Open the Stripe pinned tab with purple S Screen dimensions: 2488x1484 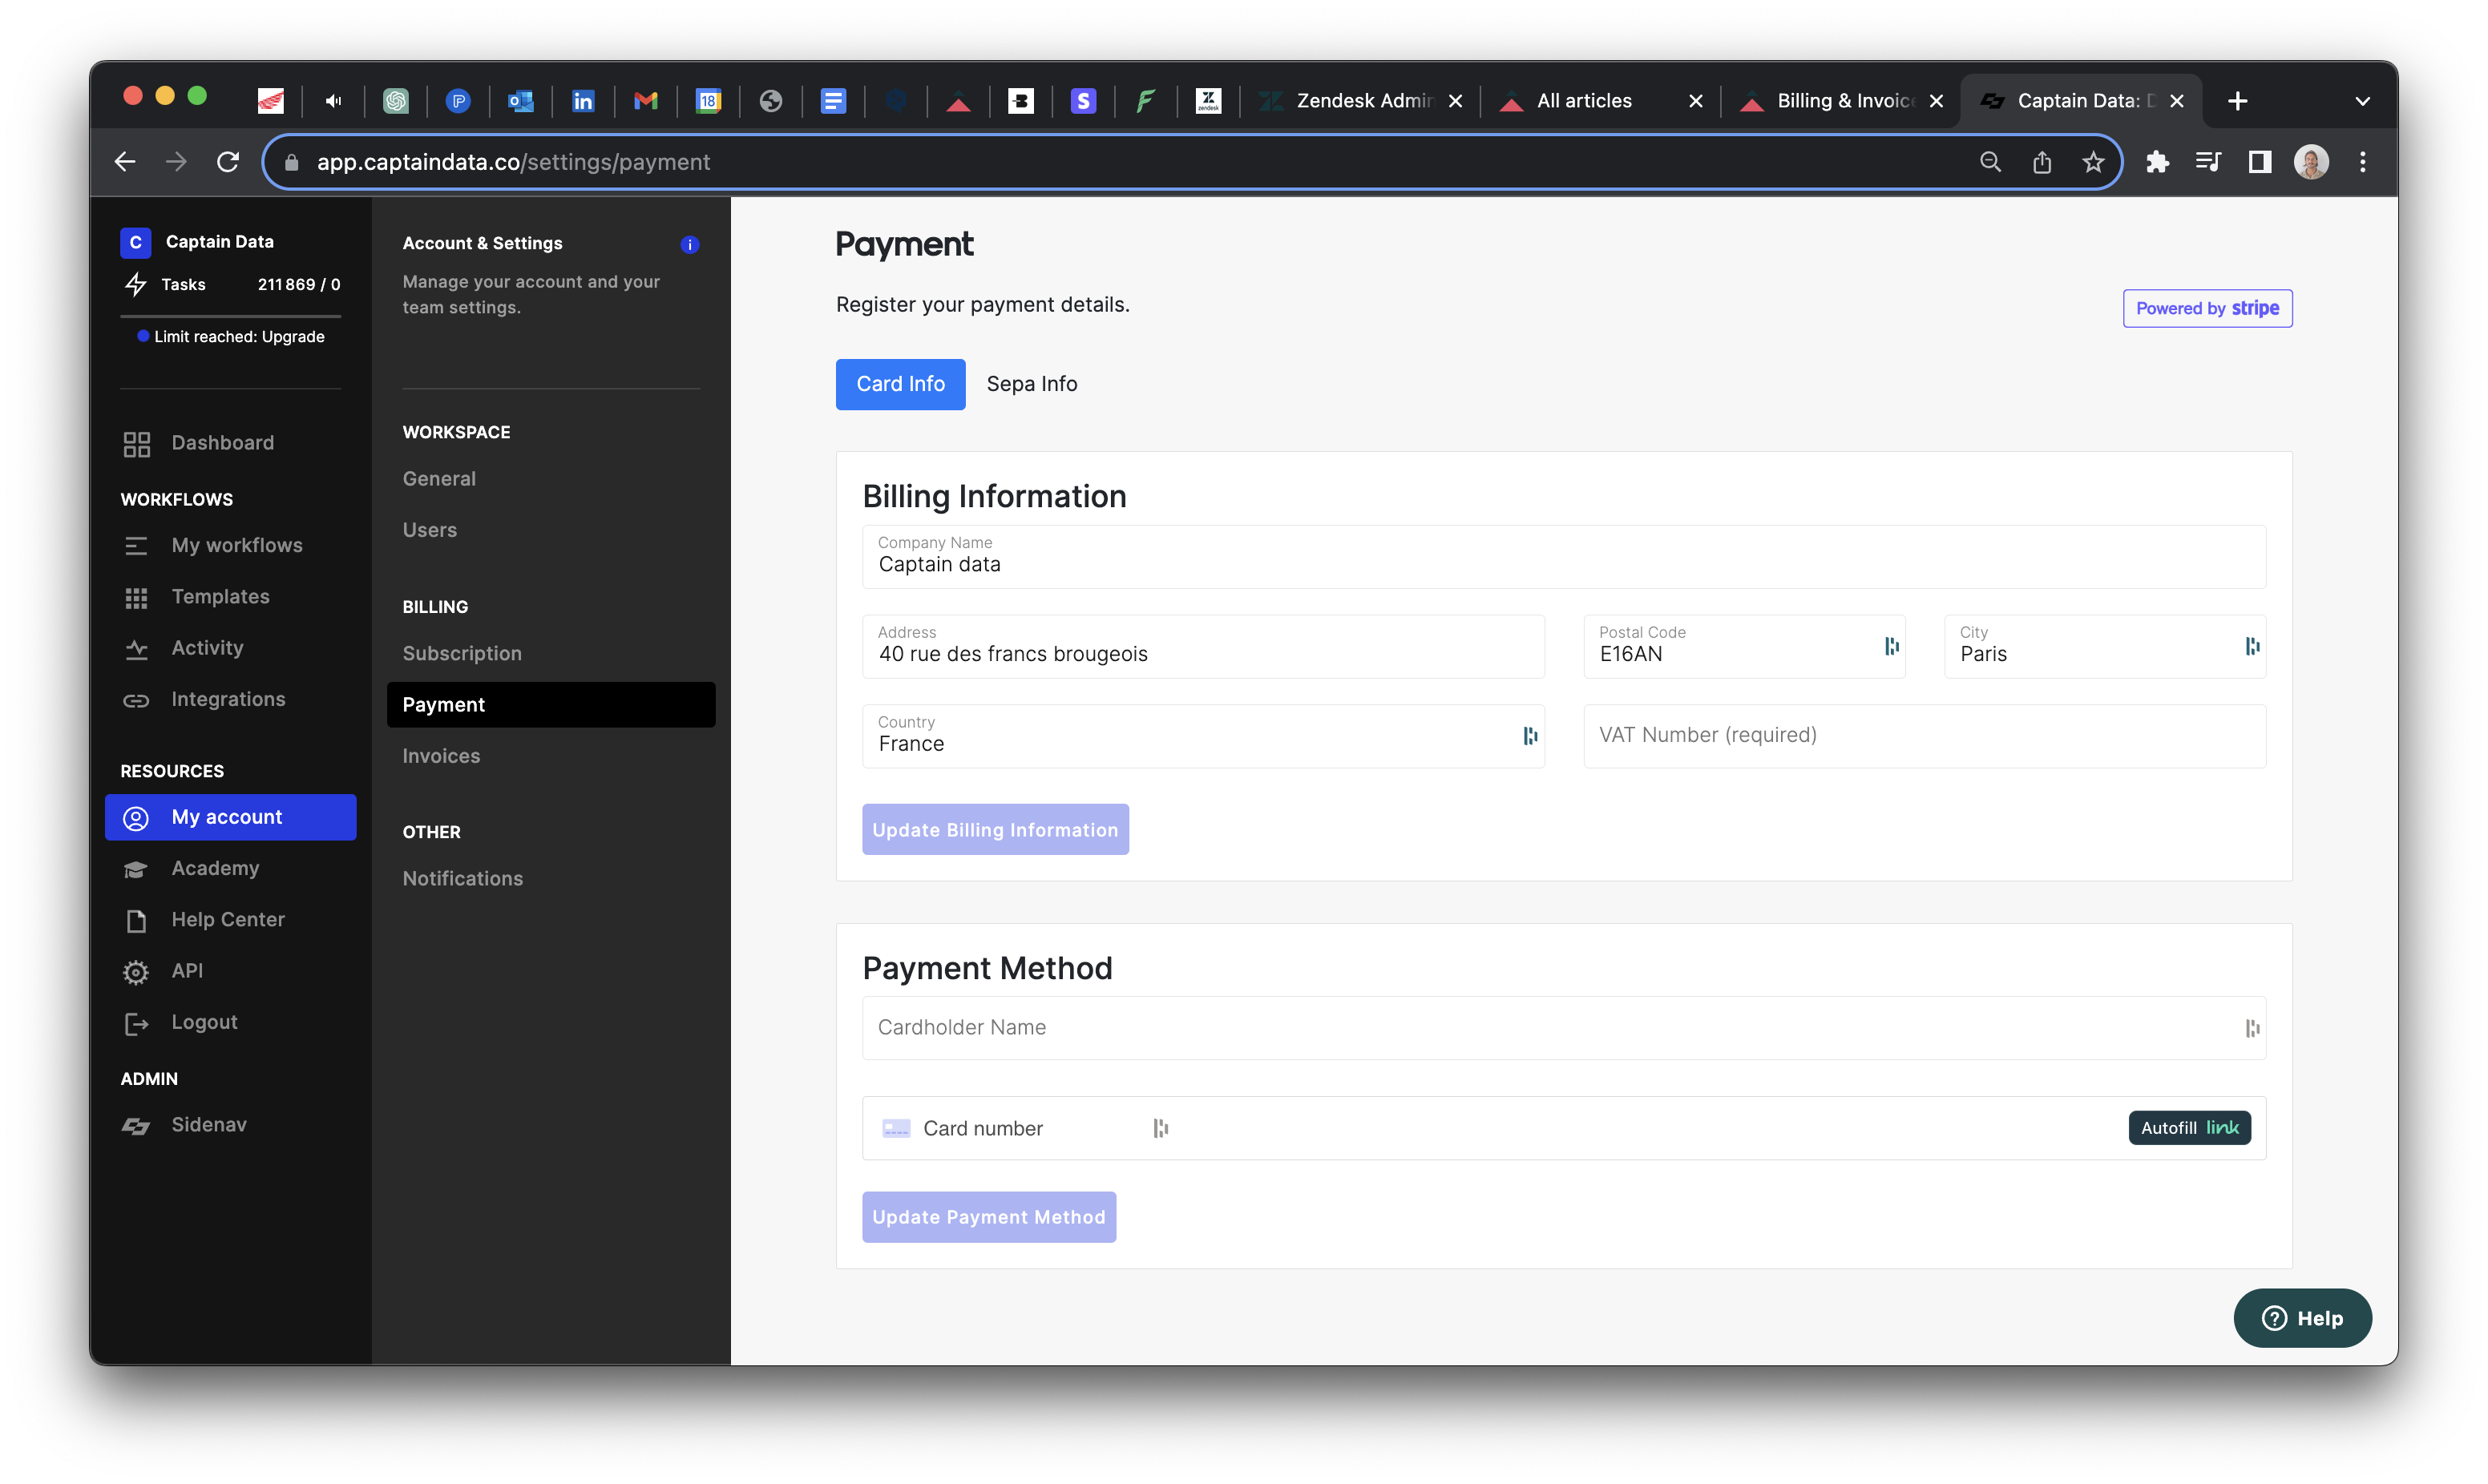[x=1083, y=101]
